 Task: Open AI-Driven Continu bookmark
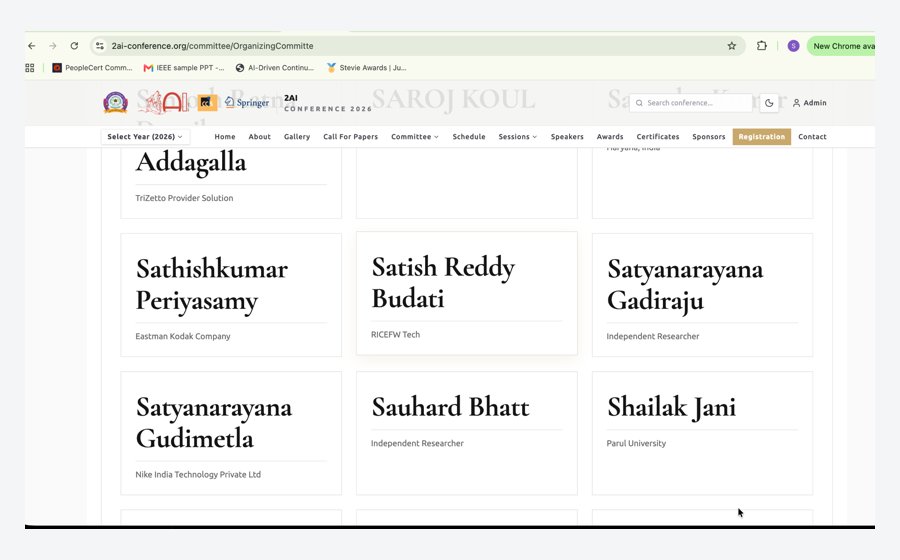pos(275,68)
